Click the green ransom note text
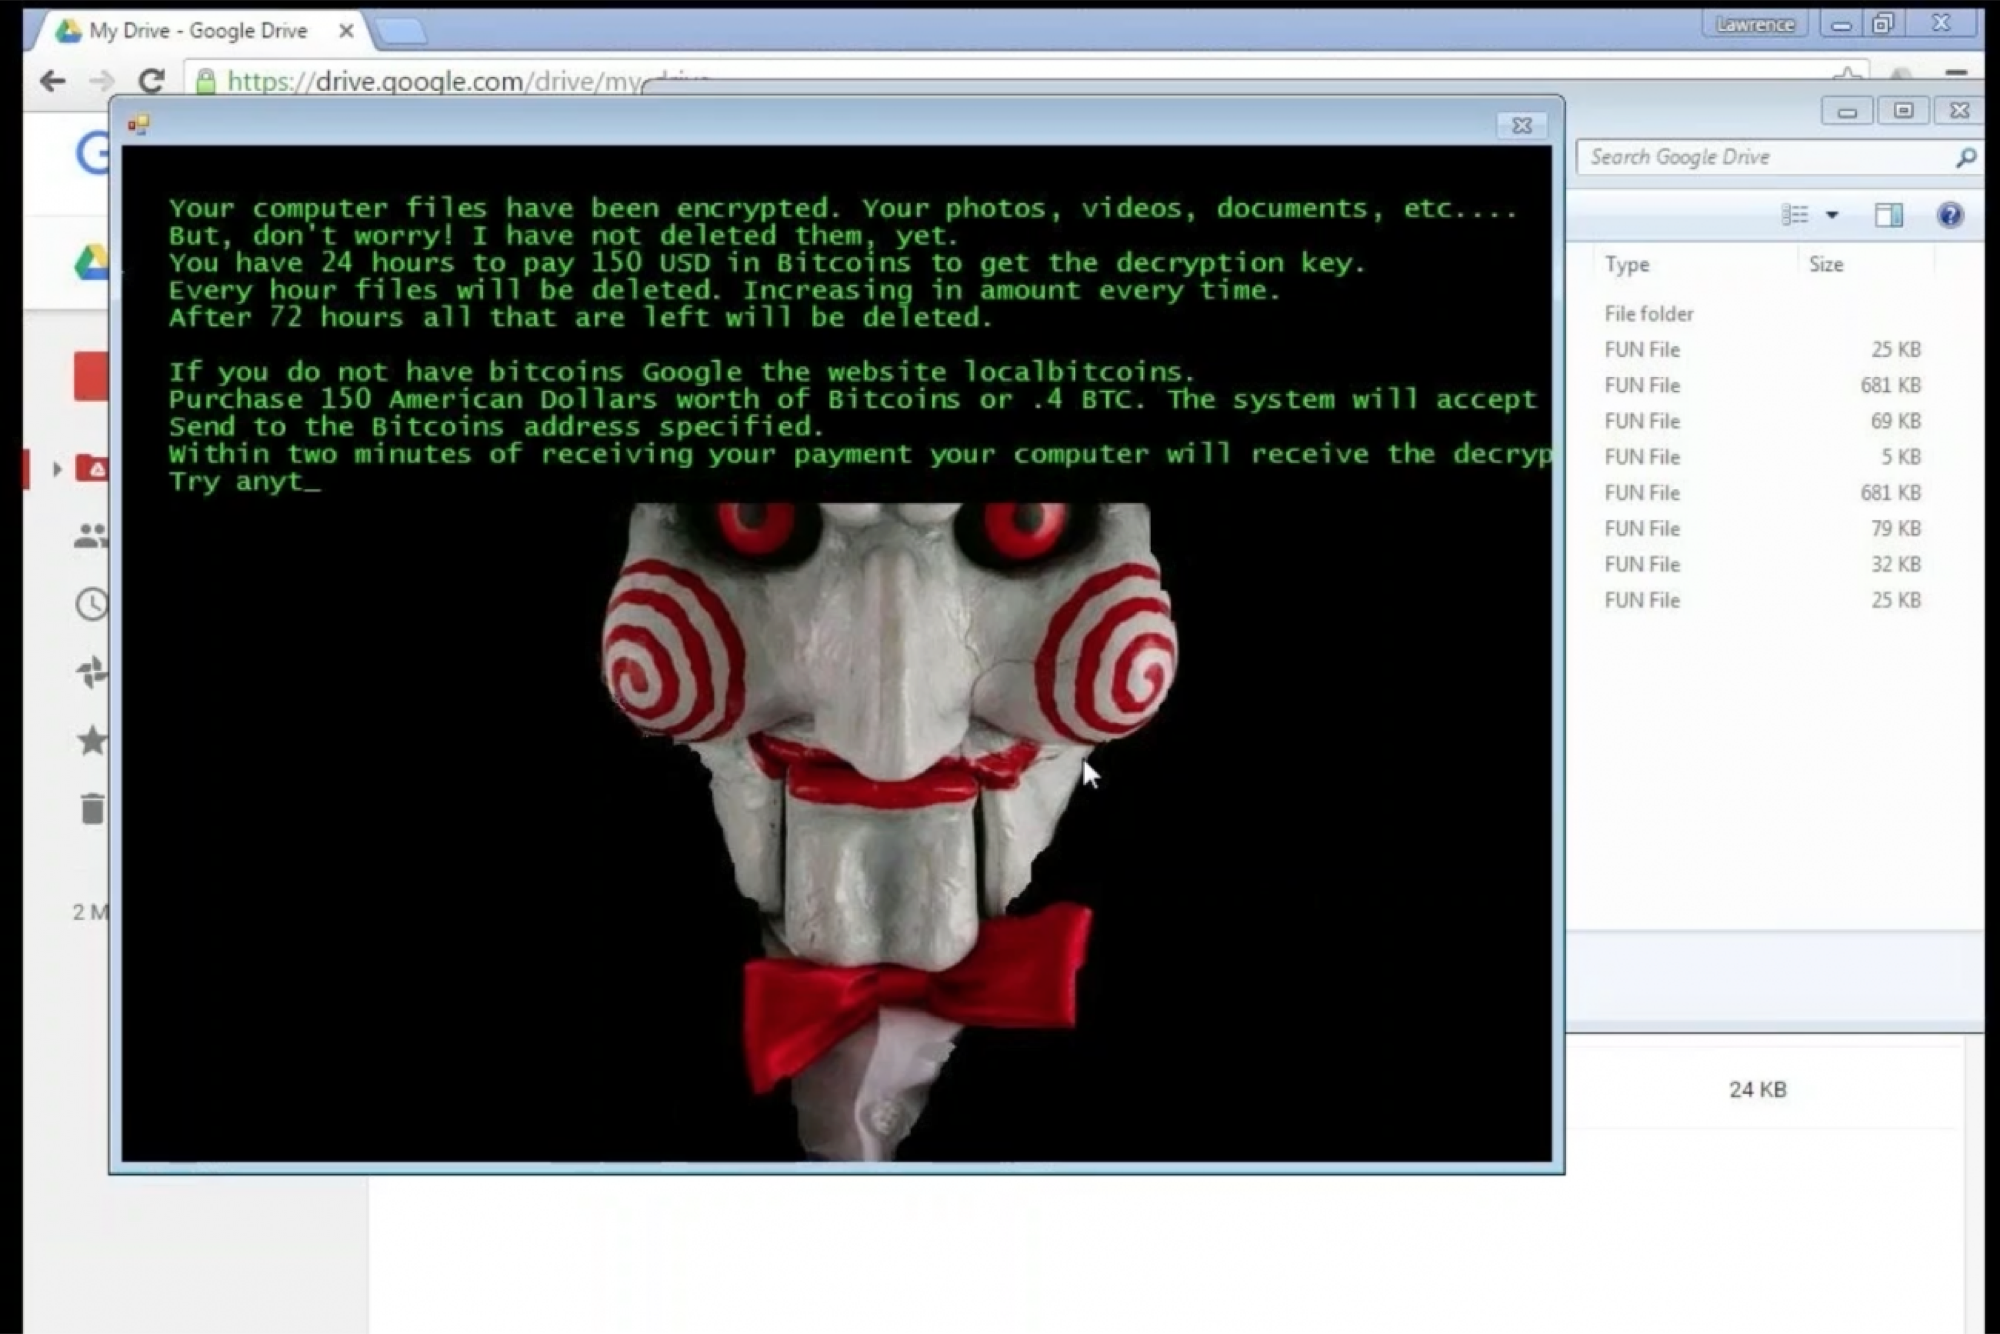 [860, 345]
